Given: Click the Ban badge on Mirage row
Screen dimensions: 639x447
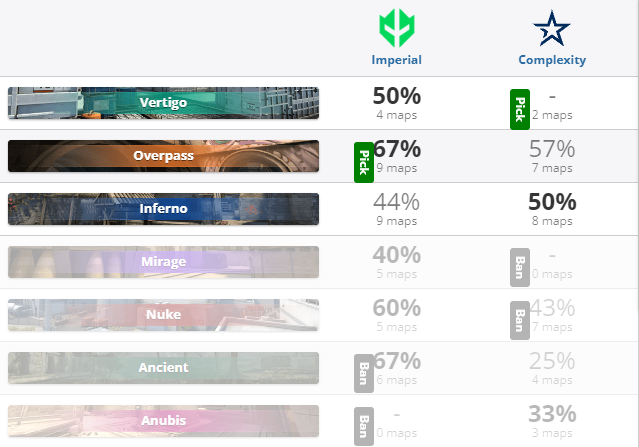Looking at the screenshot, I should (x=520, y=267).
